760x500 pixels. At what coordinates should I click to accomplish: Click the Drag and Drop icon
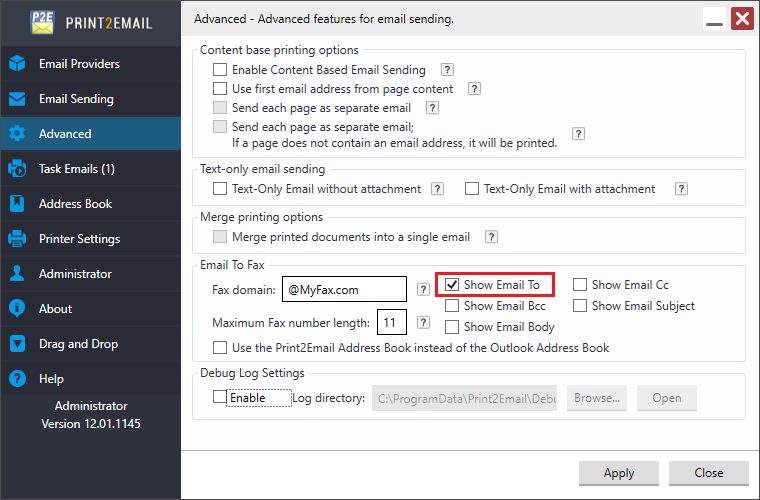click(x=17, y=344)
